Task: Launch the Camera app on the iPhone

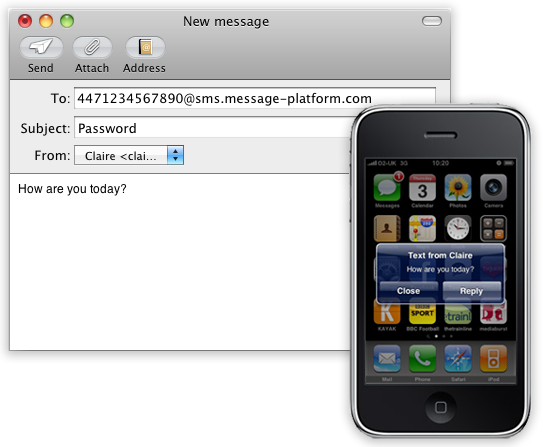Action: click(493, 187)
